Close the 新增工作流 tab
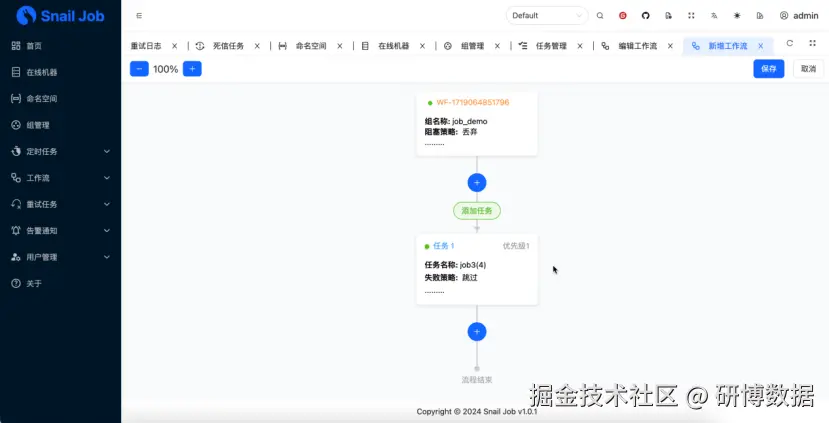Image resolution: width=829 pixels, height=424 pixels. (761, 46)
